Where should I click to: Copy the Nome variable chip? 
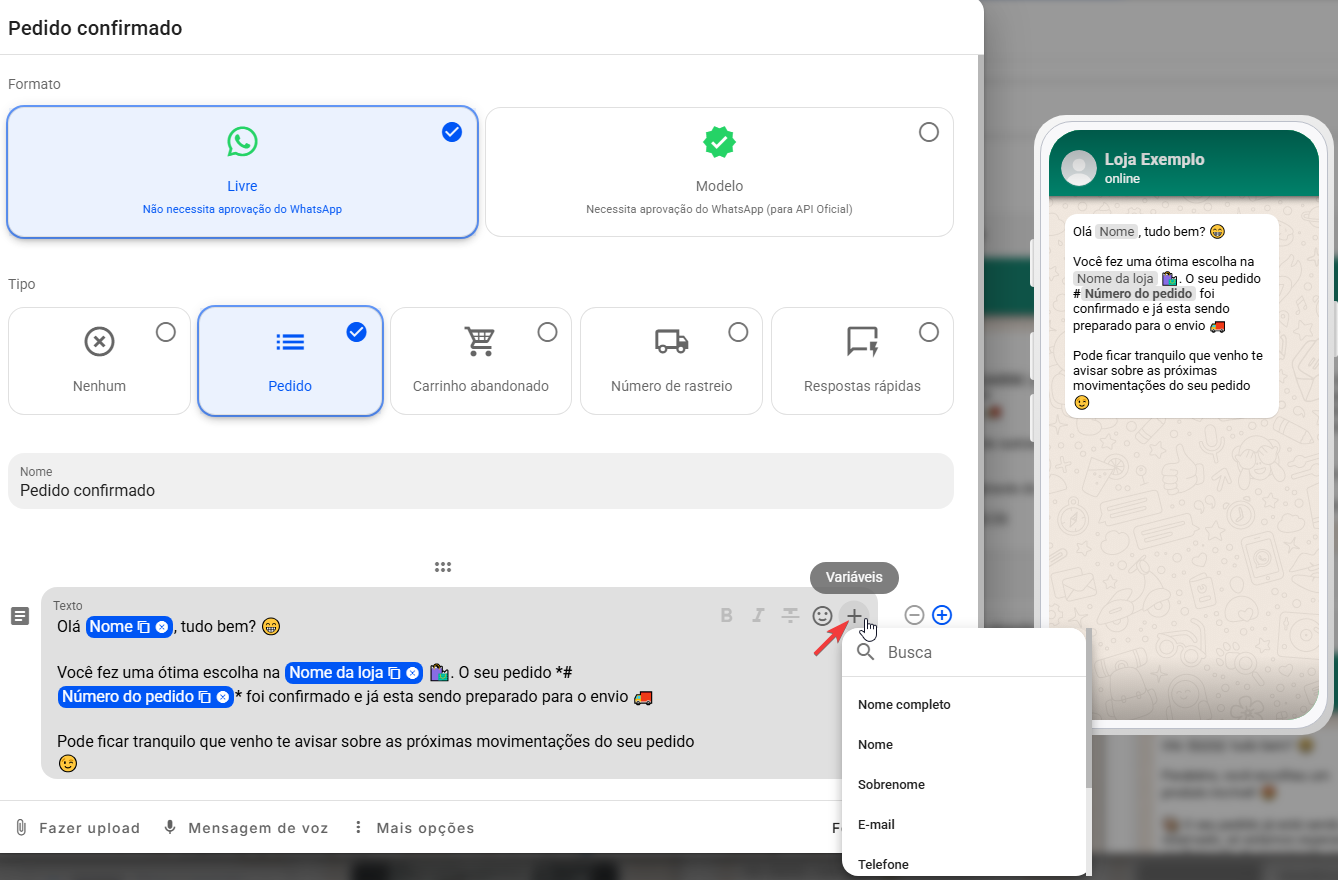point(144,627)
